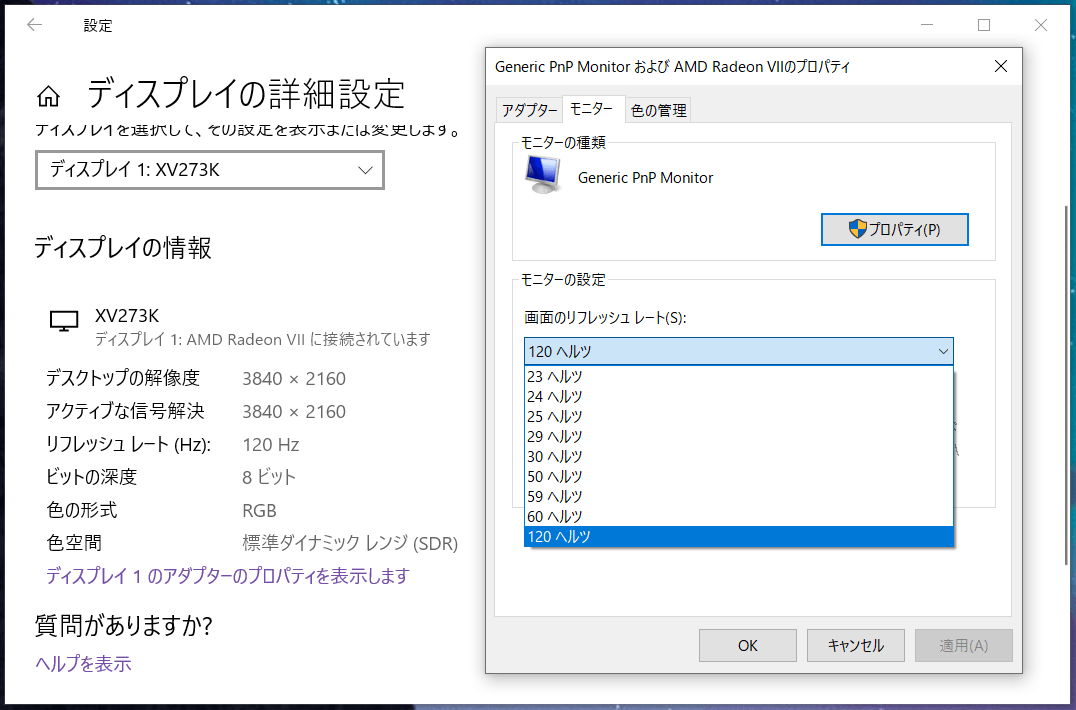
Task: Open Settings home via the house icon
Action: (x=48, y=97)
